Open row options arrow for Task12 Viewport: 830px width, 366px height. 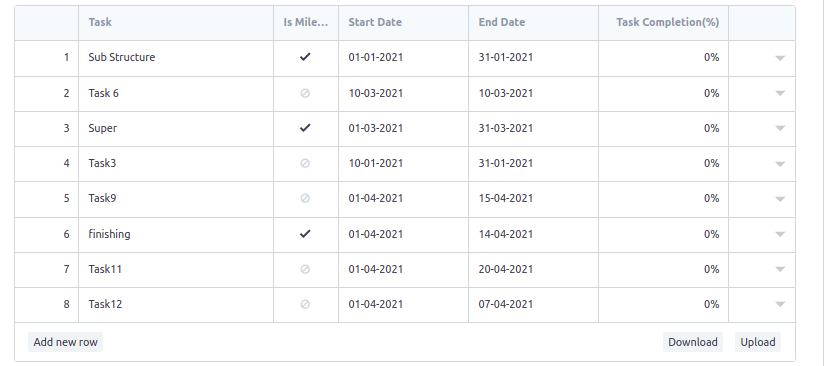pos(780,305)
